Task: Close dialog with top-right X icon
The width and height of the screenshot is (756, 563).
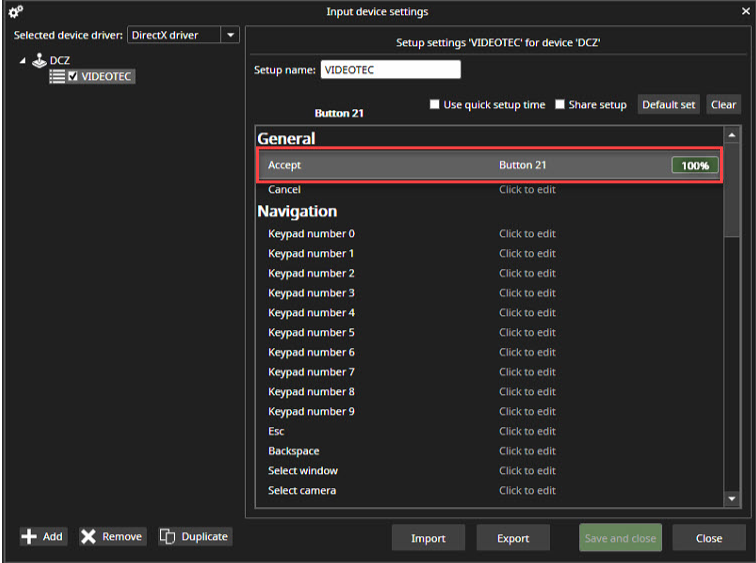Action: [x=740, y=12]
